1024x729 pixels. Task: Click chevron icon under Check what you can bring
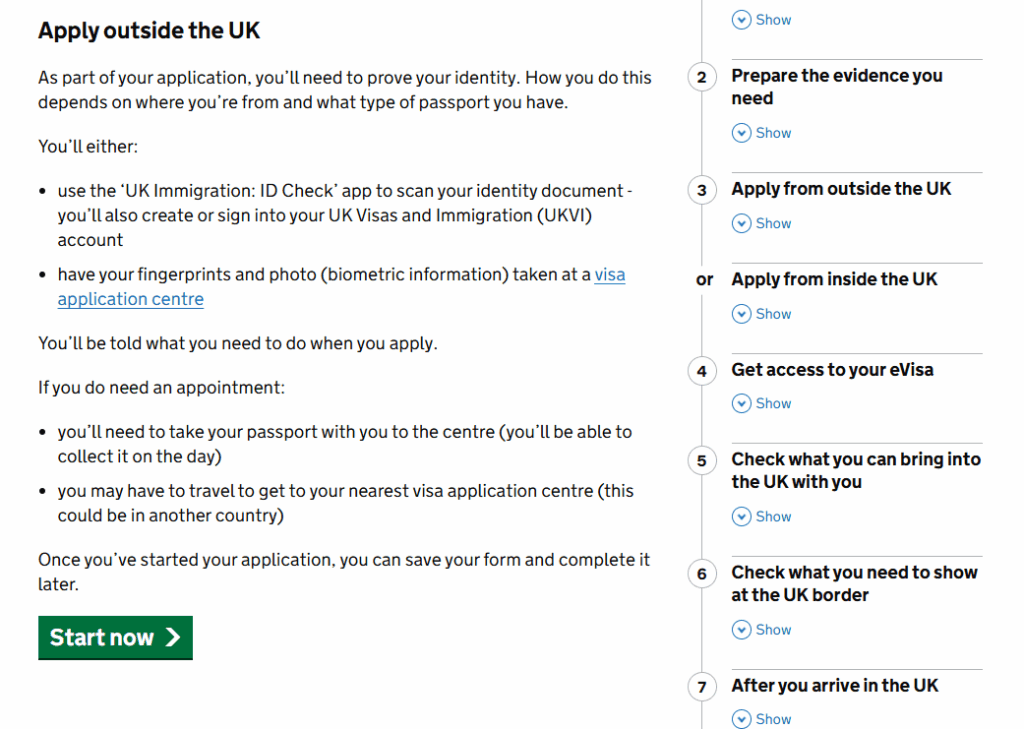click(x=741, y=517)
